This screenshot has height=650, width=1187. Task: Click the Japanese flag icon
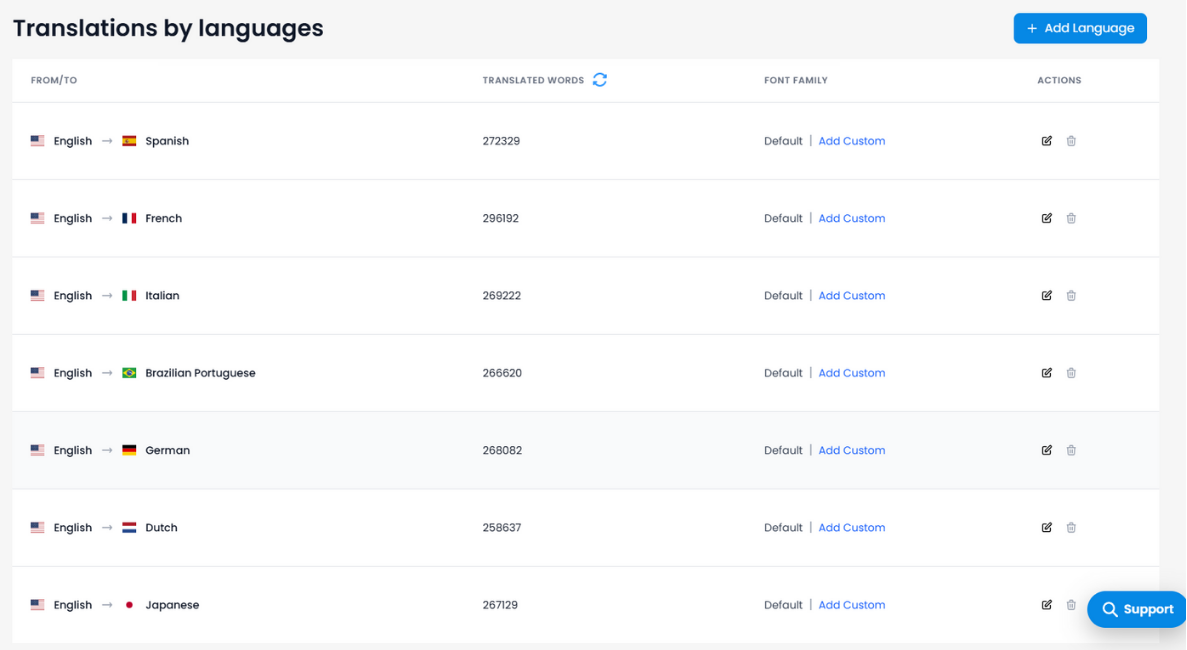click(128, 604)
